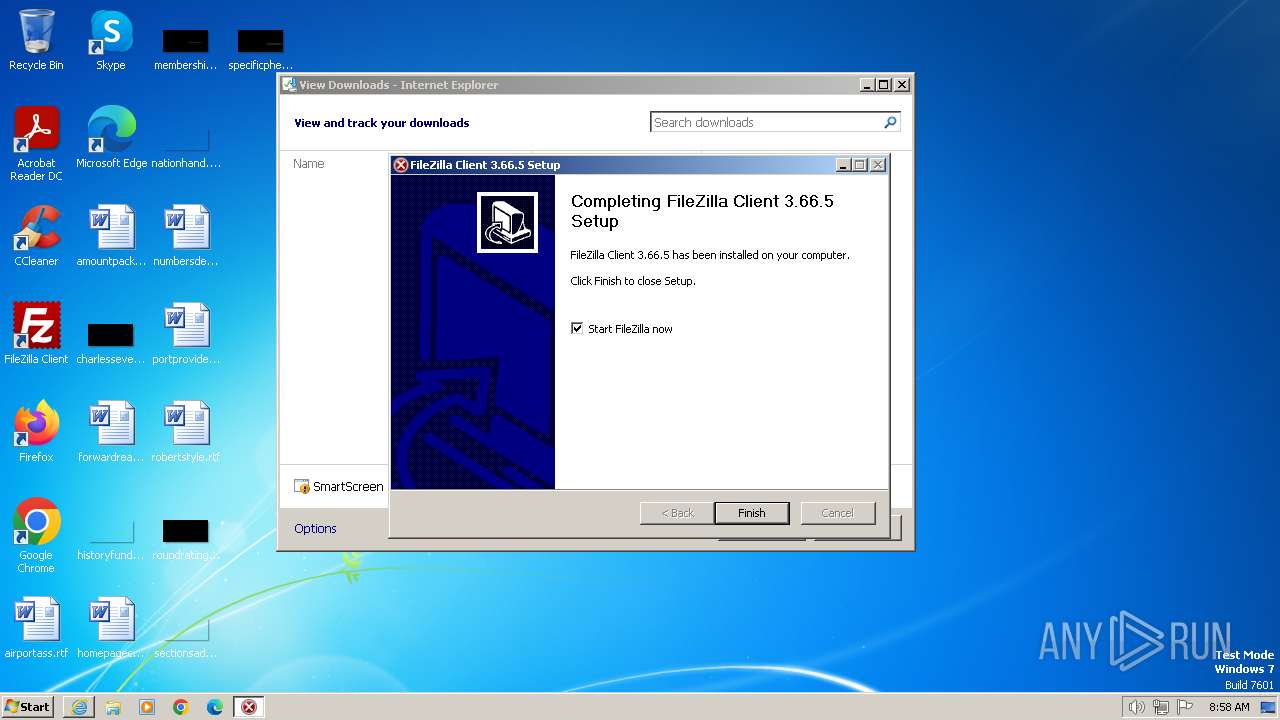Viewport: 1280px width, 720px height.
Task: Select the FileZilla Client desktop icon
Action: (36, 334)
